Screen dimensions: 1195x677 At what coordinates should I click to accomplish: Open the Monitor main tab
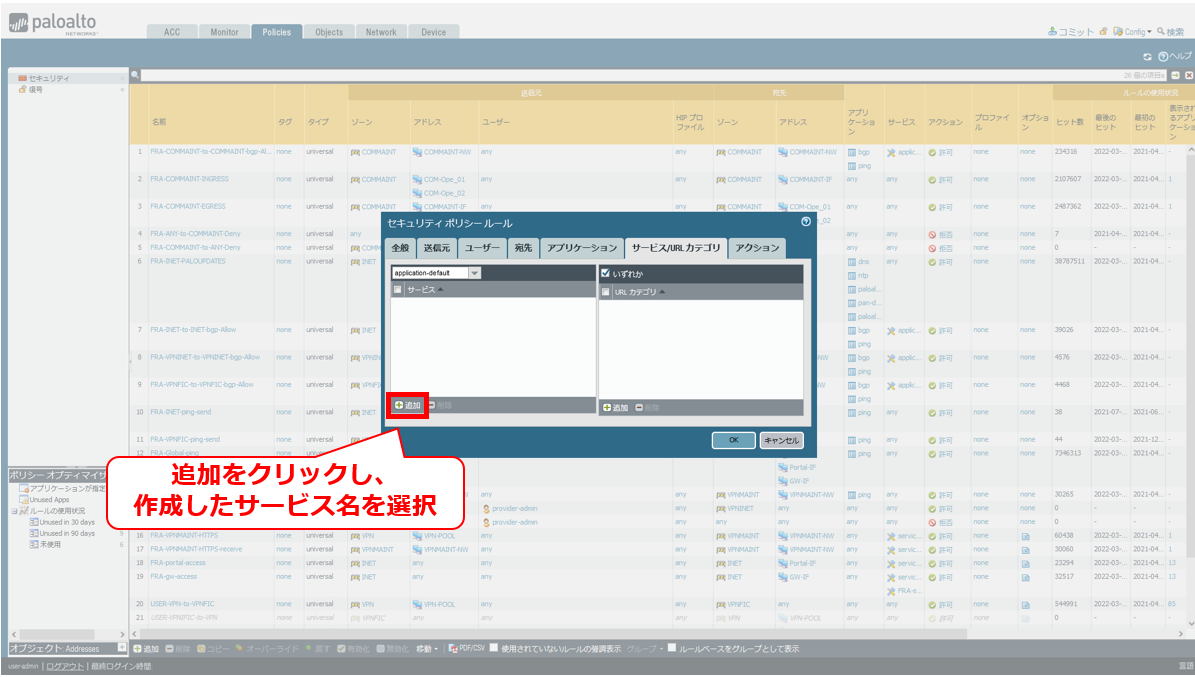[x=224, y=32]
